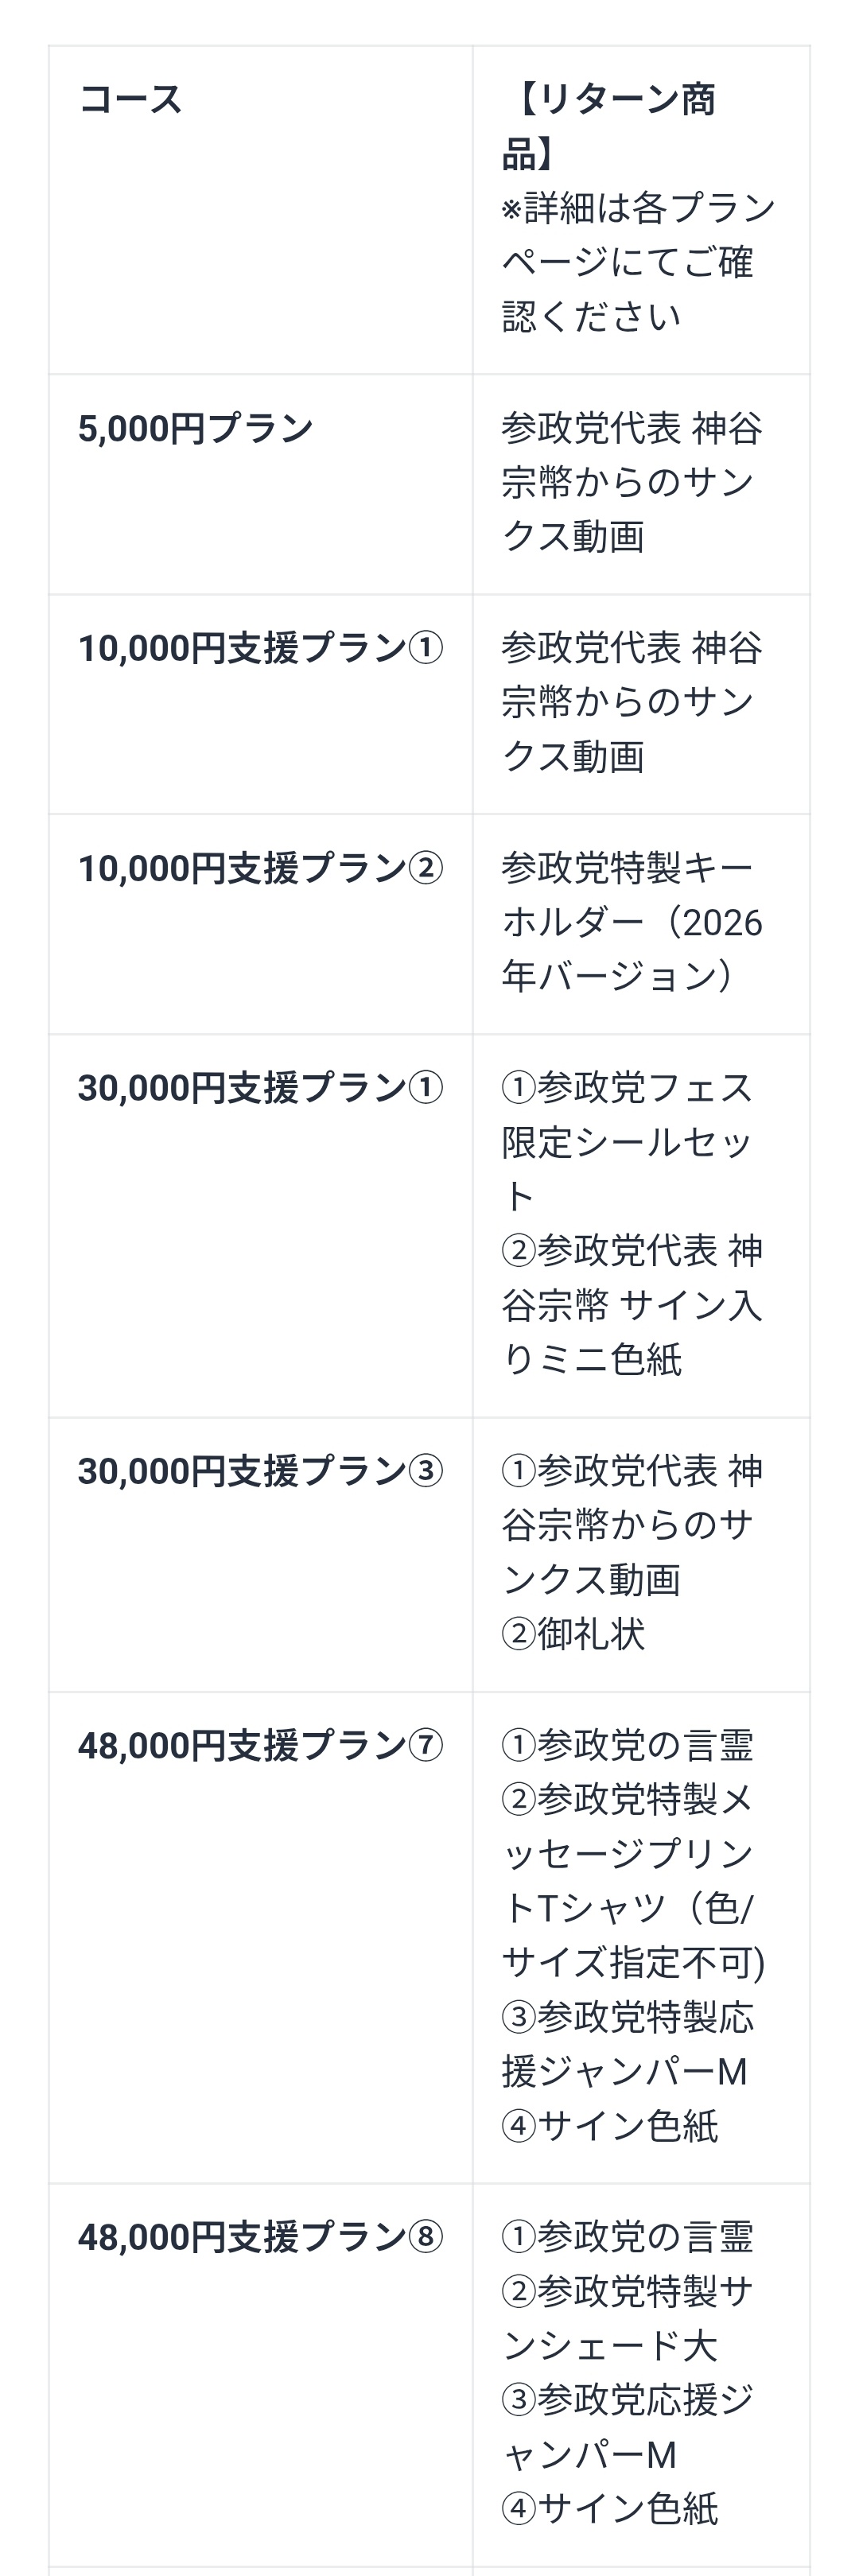Click the ②御礼状 item text
Screen dimensions: 859x2576
[573, 1634]
